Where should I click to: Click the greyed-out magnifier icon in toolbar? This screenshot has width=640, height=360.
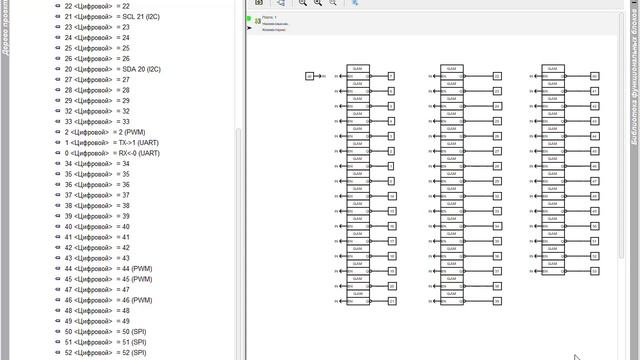pos(333,3)
